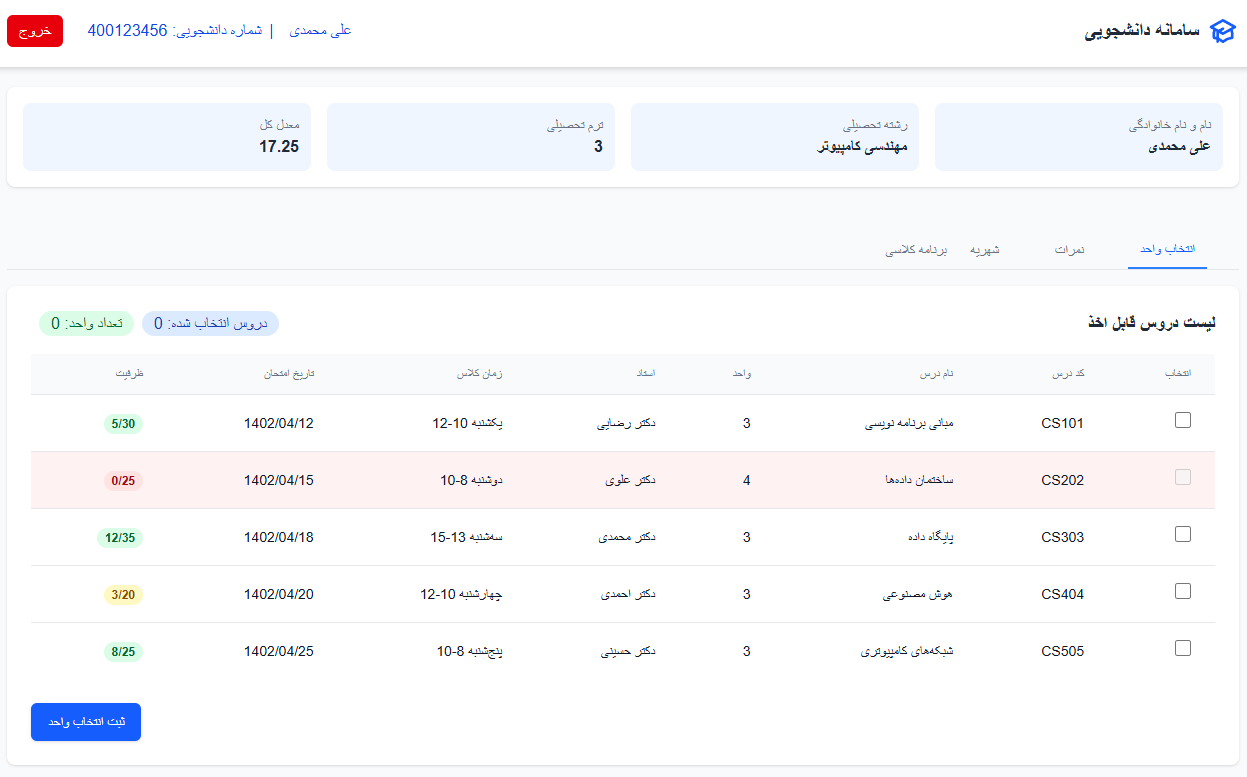
Task: Tick the checkbox for course CS404
Action: pos(1183,592)
